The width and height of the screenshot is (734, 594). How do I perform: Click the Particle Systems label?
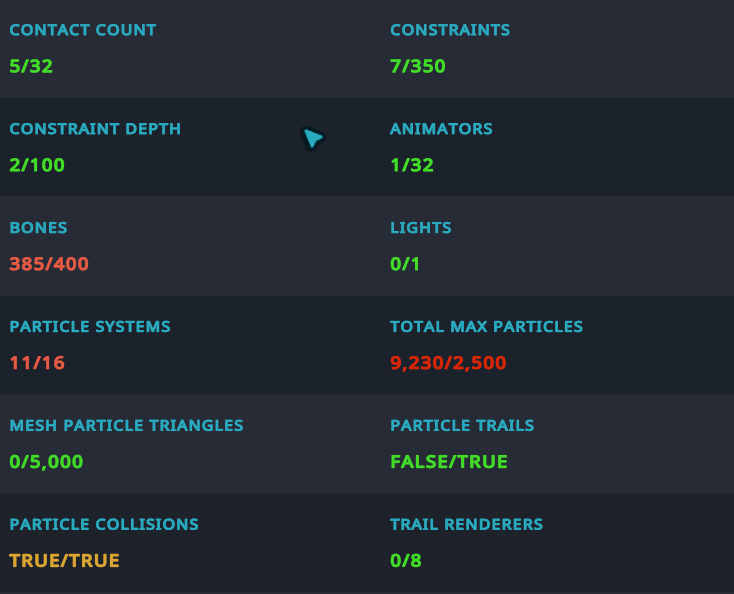coord(90,327)
